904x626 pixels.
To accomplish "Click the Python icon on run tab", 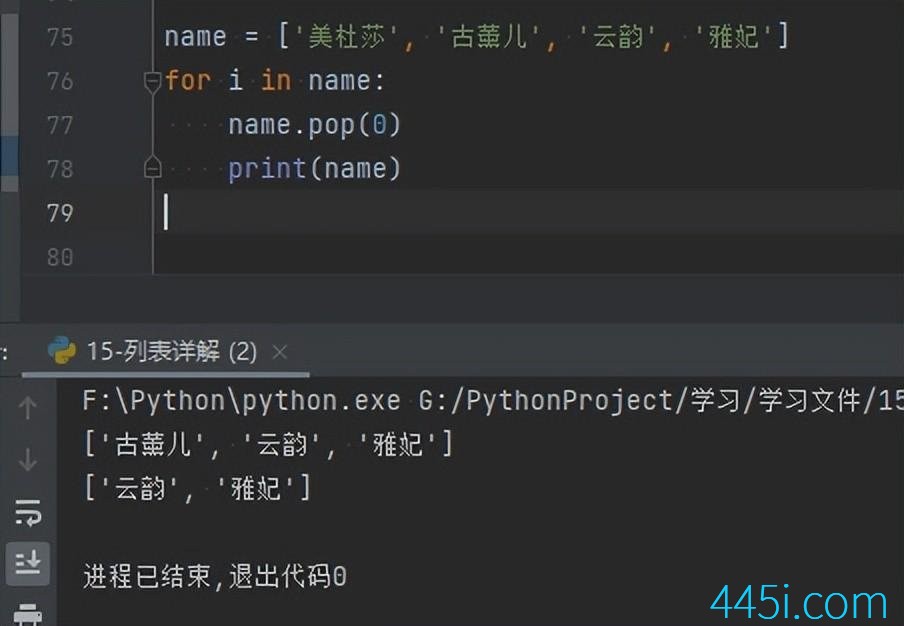I will click(62, 350).
